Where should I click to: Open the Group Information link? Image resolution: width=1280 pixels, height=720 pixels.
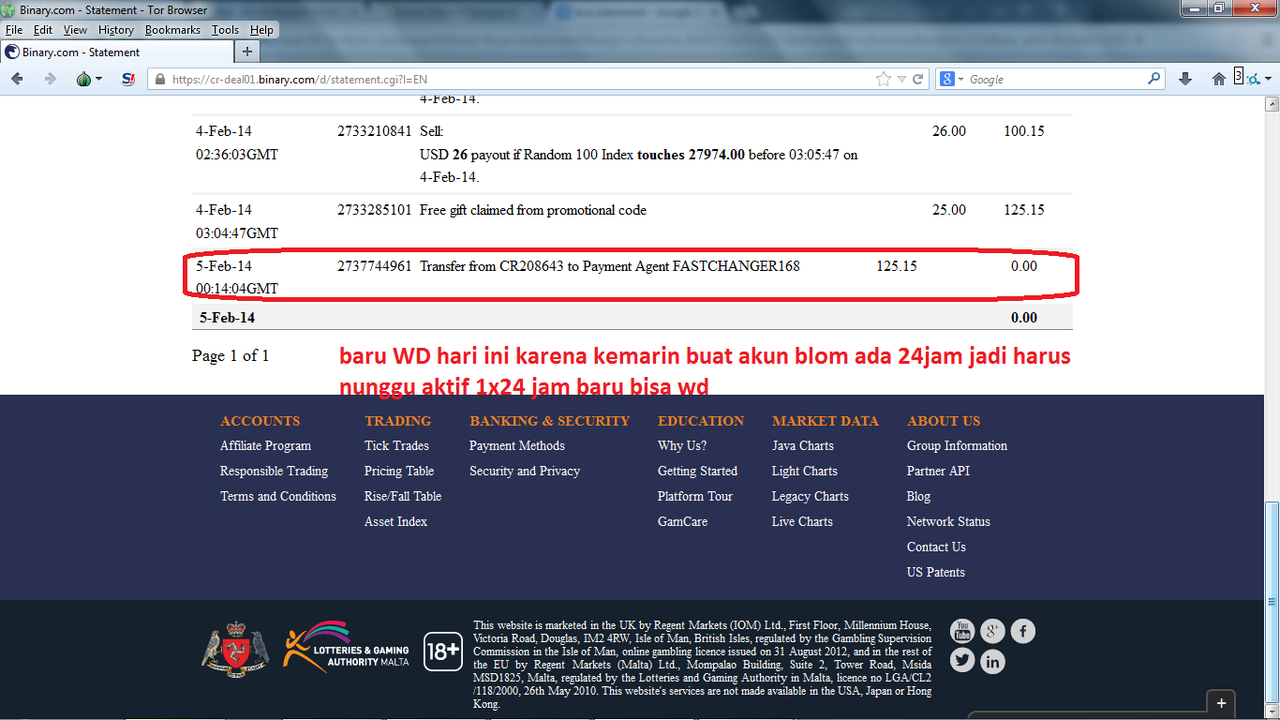957,446
